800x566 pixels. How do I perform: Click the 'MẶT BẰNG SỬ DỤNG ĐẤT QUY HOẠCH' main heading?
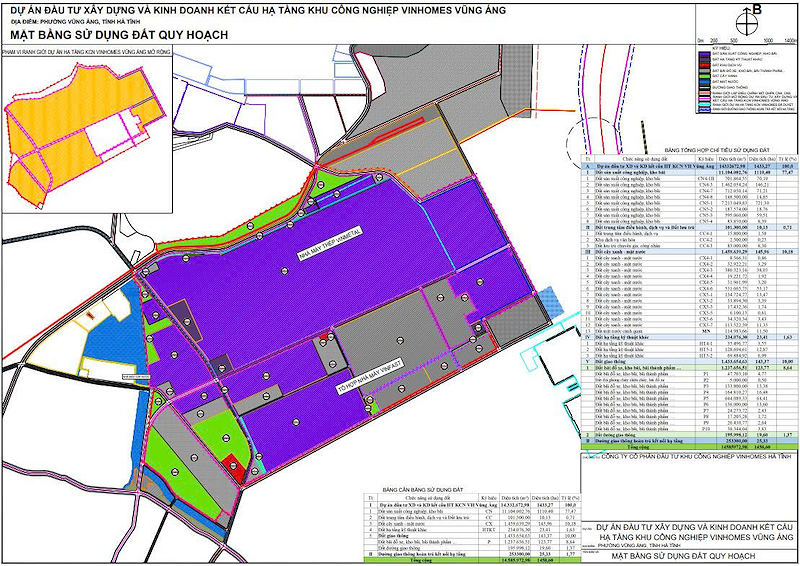pos(118,35)
